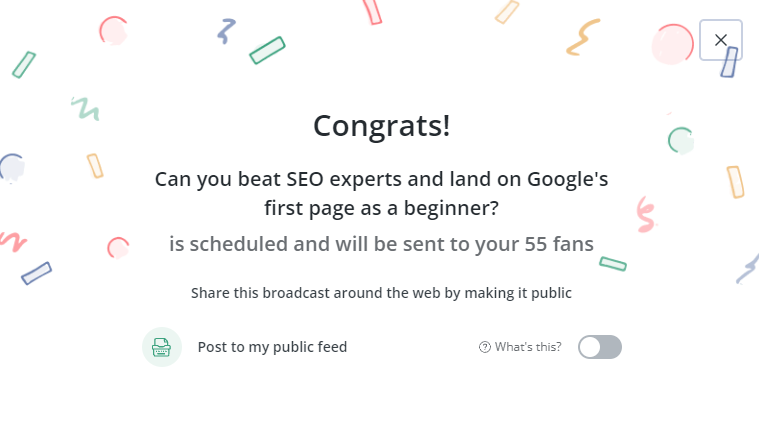Viewport: 759px width, 424px height.
Task: Click the "Share this broadcast around the web" text
Action: 381,293
